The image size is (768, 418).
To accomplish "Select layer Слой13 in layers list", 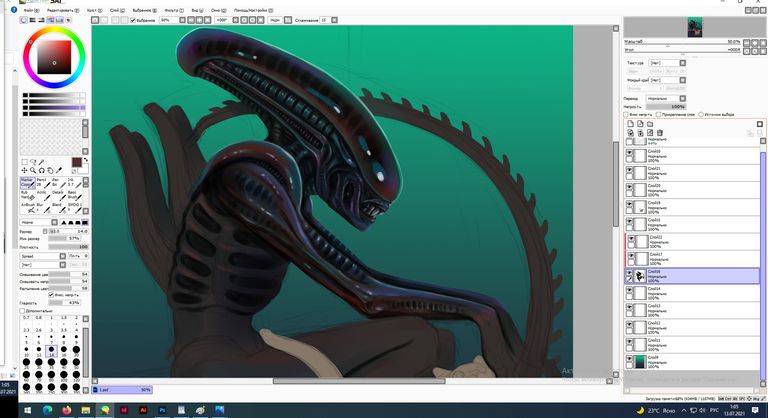I will pos(693,310).
